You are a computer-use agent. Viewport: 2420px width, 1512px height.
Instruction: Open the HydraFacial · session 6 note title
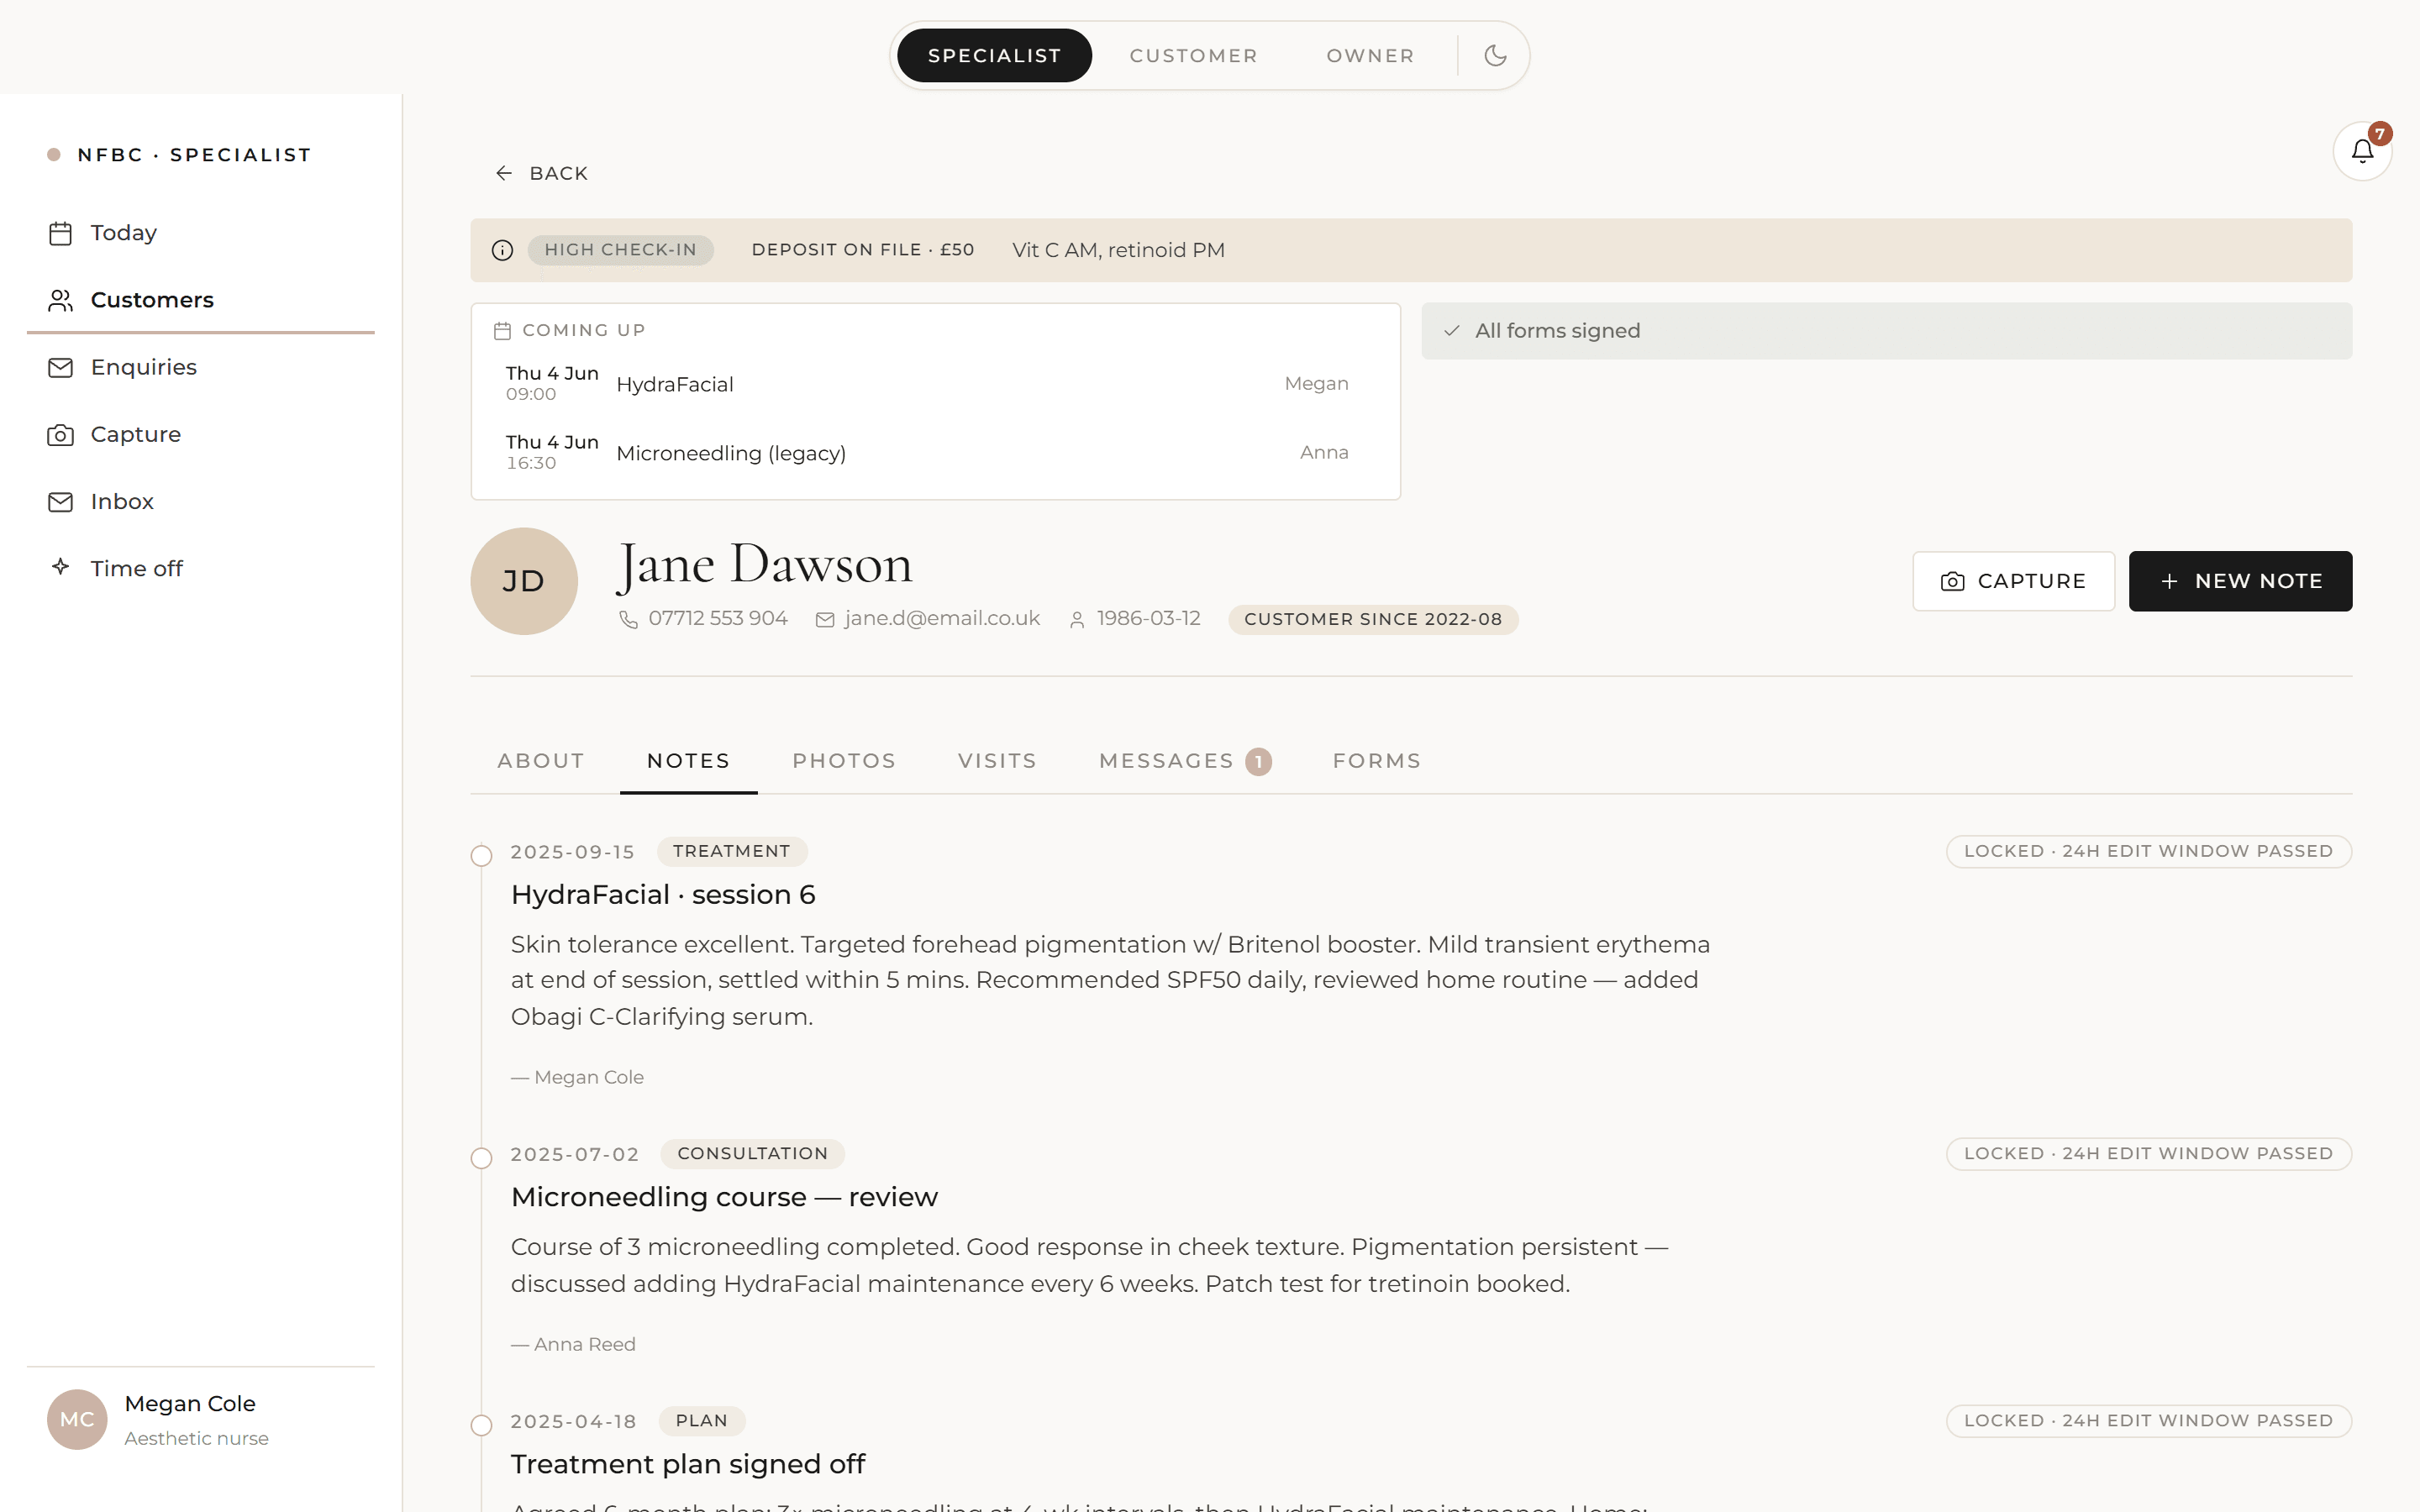coord(663,895)
